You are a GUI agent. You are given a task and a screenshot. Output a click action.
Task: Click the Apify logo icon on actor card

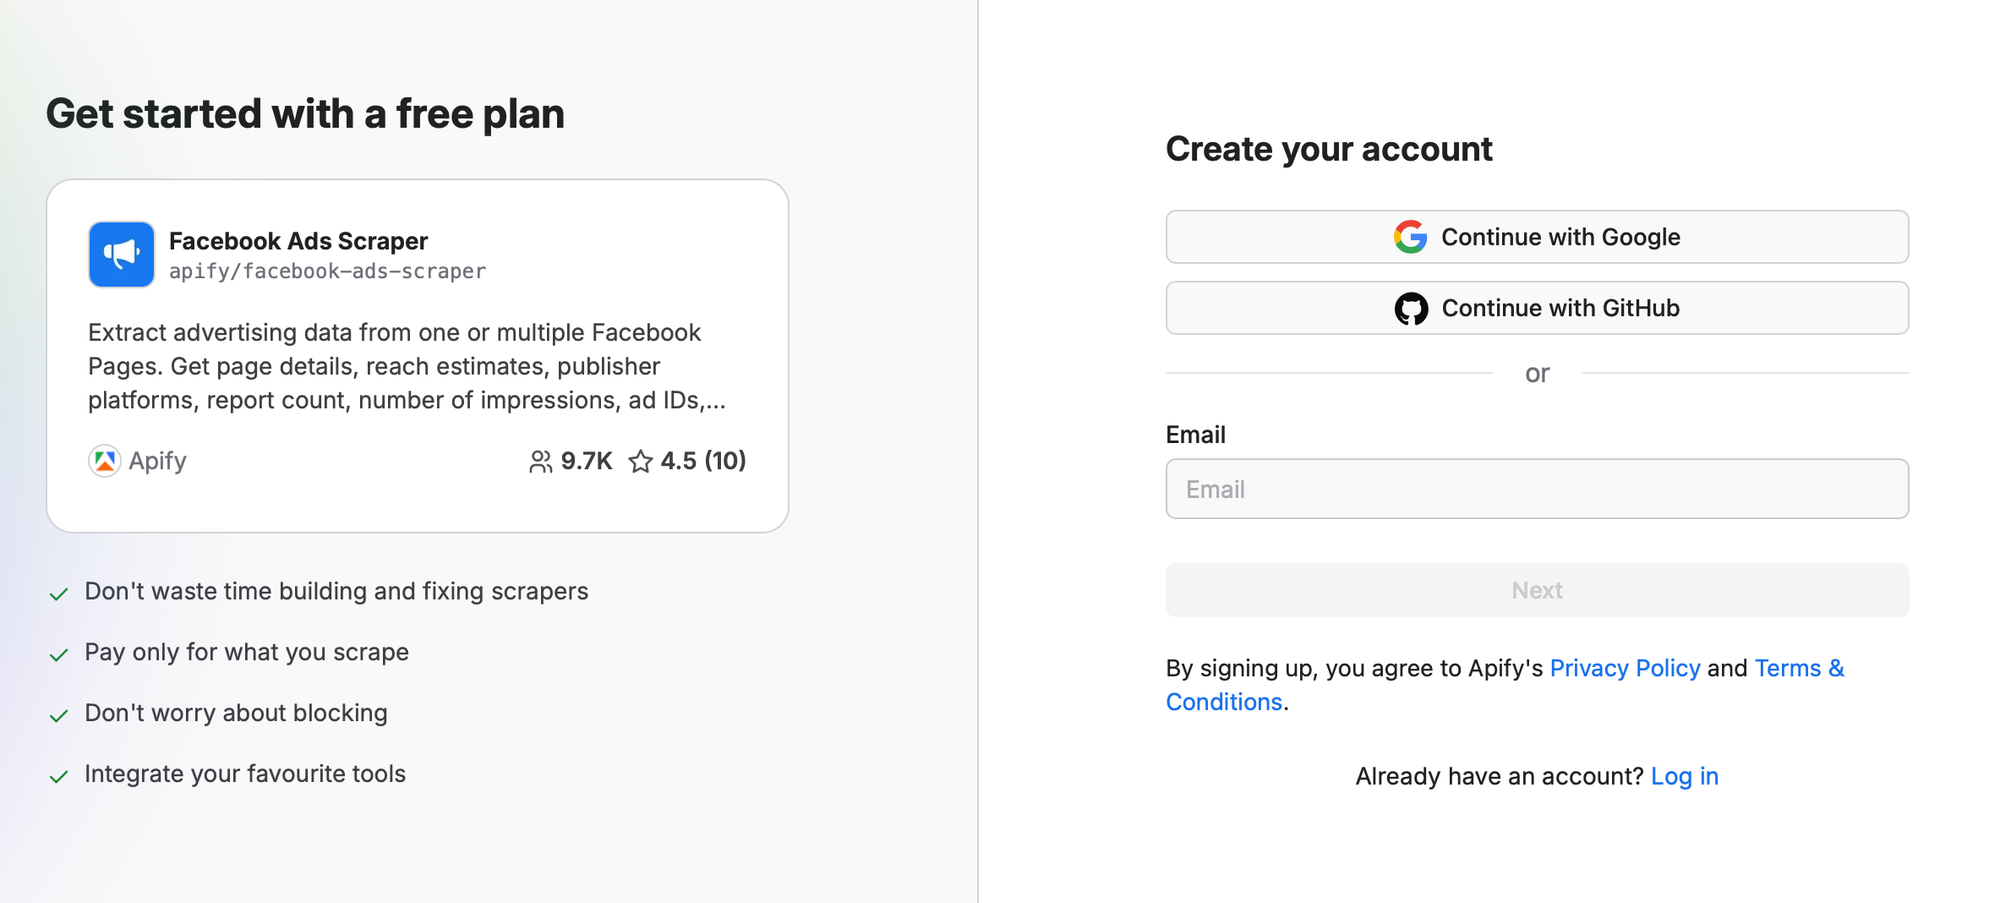tap(104, 461)
